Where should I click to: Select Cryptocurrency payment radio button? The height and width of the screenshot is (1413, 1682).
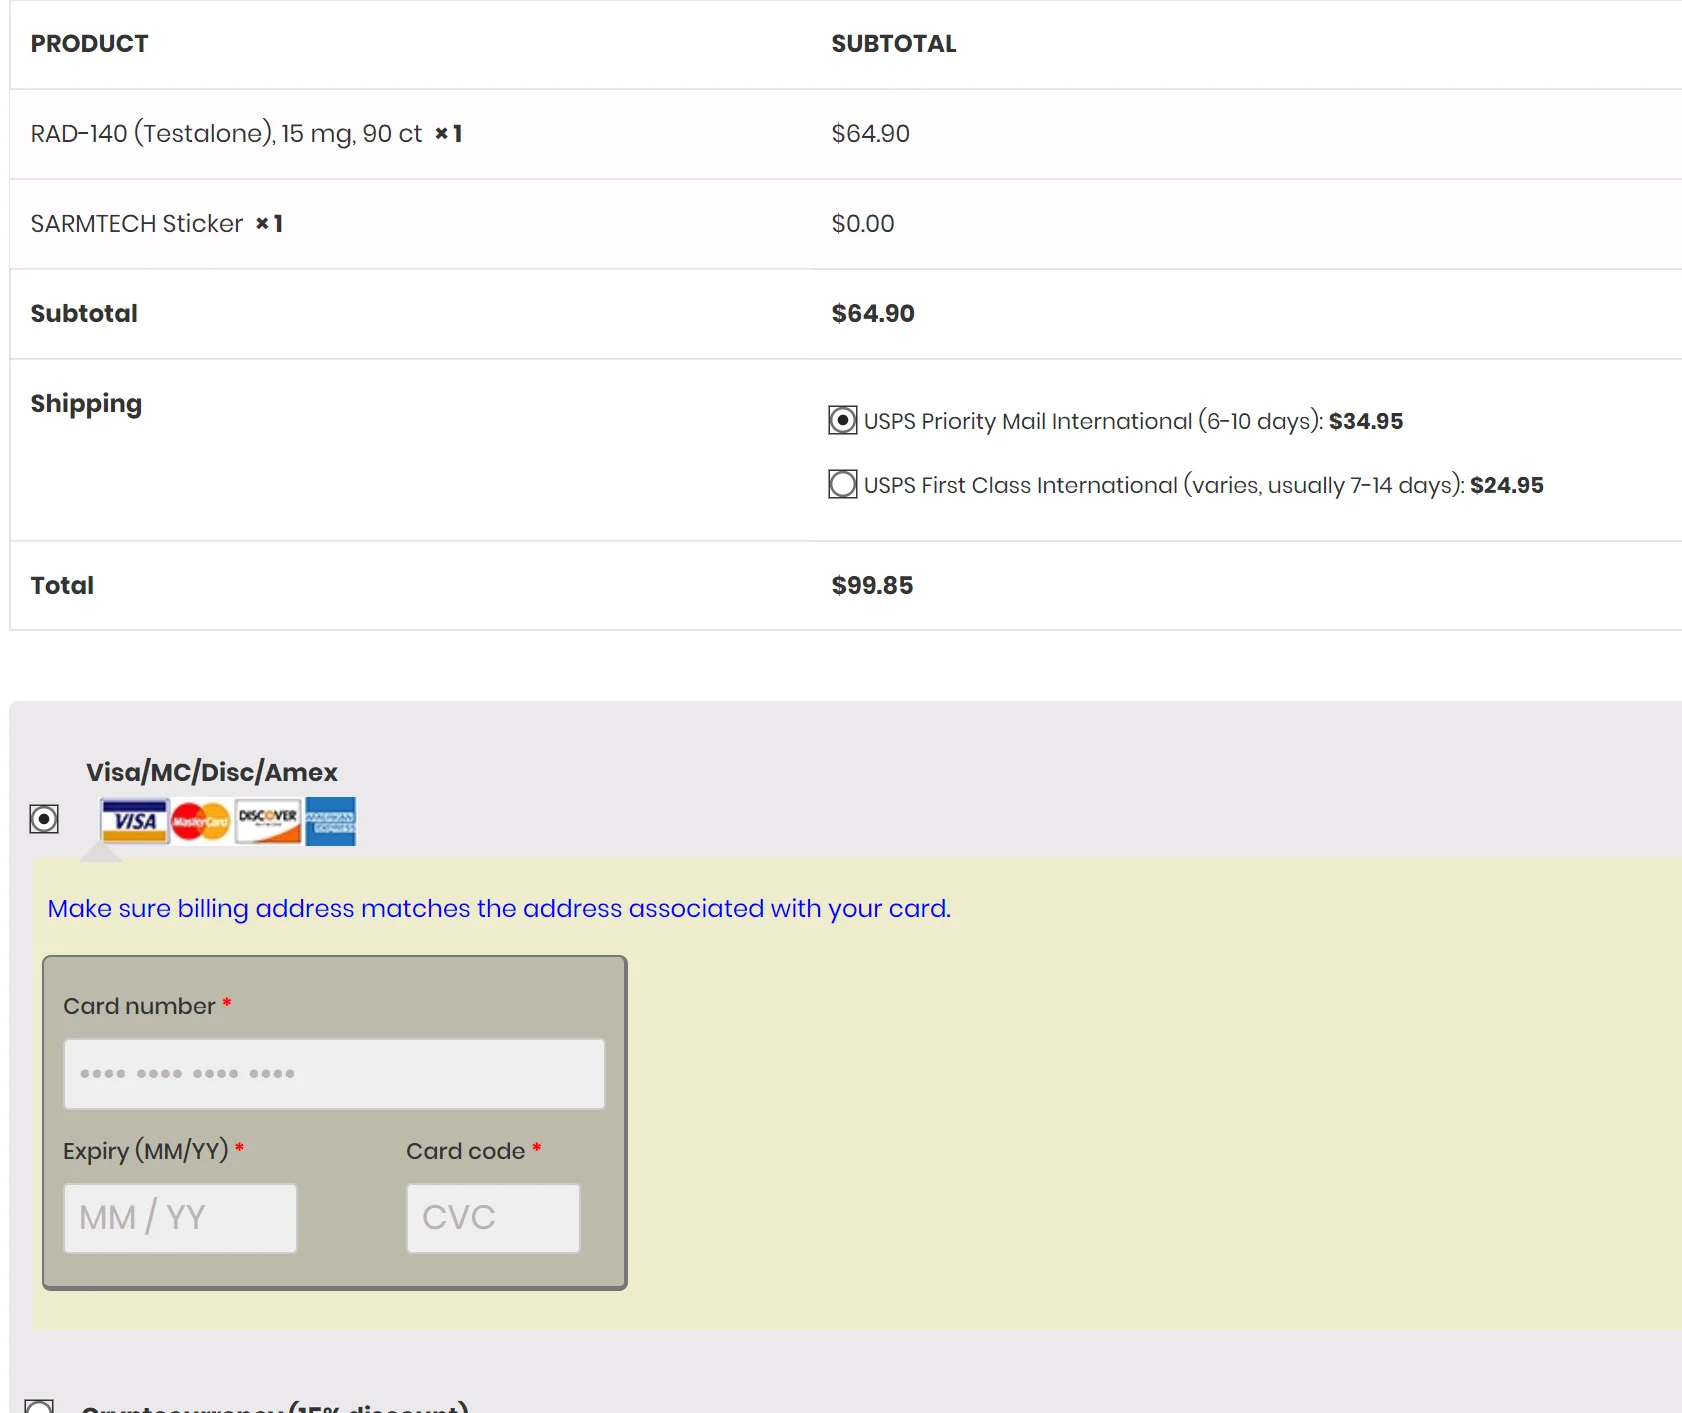pos(39,1408)
